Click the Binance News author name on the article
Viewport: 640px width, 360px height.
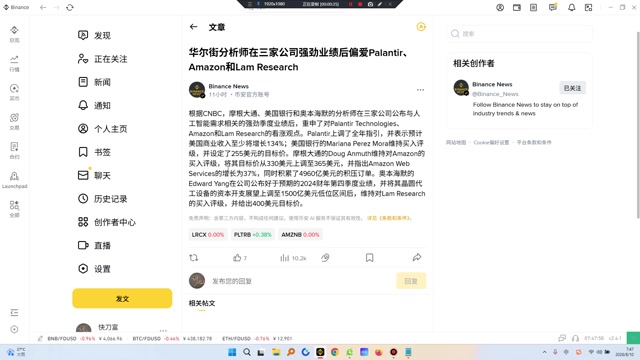(229, 86)
